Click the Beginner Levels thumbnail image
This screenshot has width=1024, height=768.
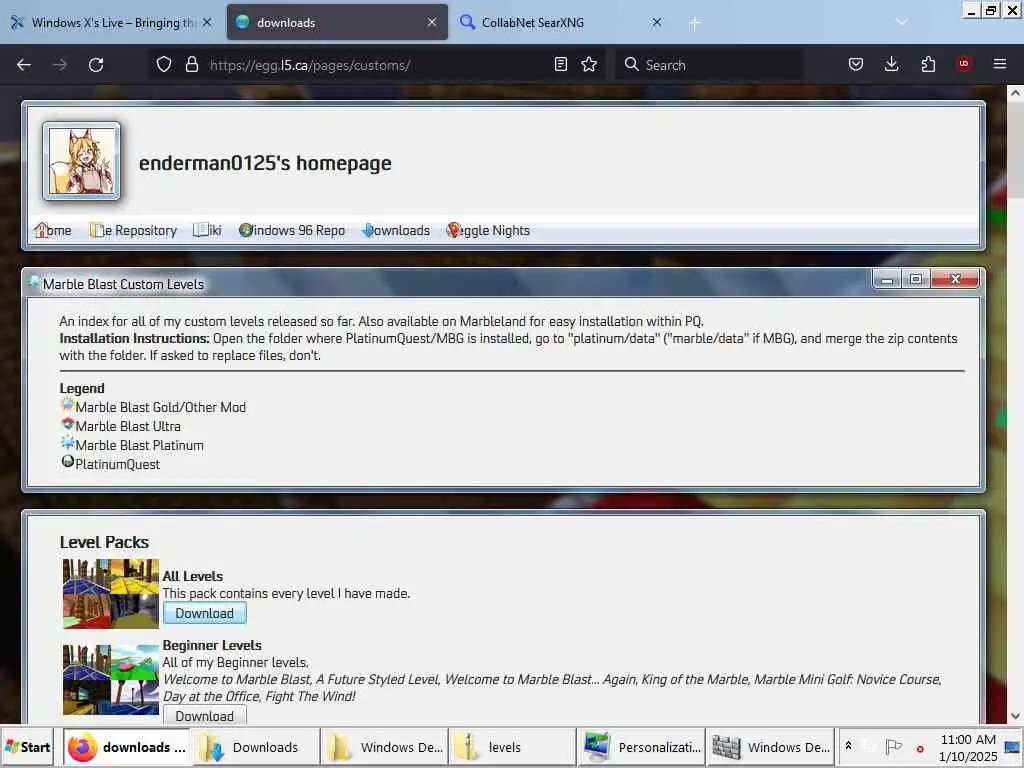(x=110, y=680)
